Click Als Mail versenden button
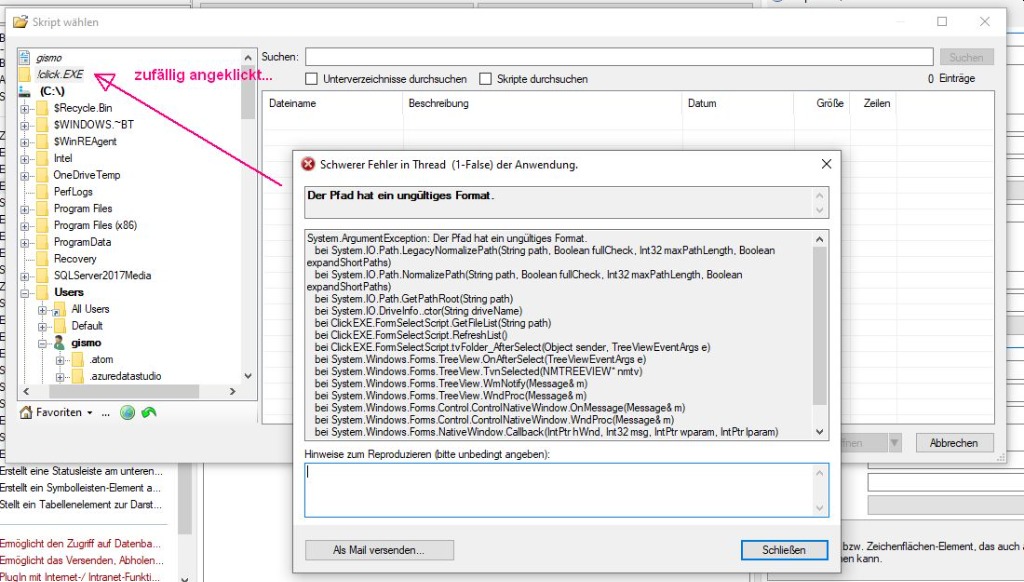The image size is (1024, 582). 379,550
